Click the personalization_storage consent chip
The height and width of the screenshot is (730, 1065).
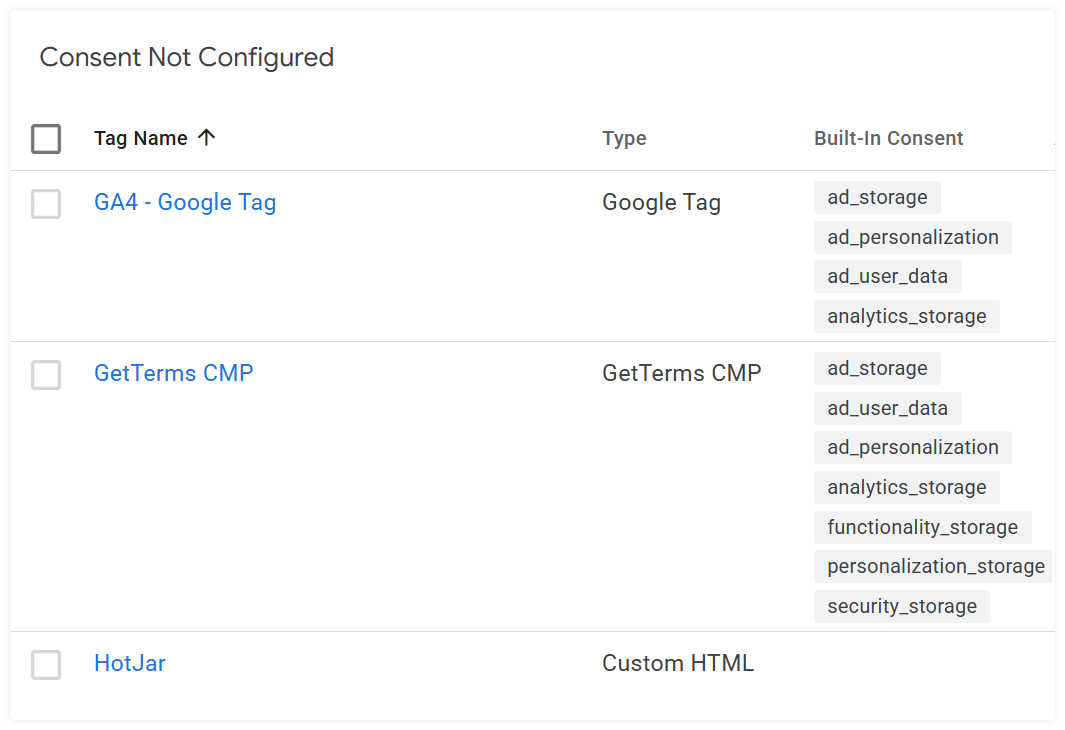click(935, 566)
